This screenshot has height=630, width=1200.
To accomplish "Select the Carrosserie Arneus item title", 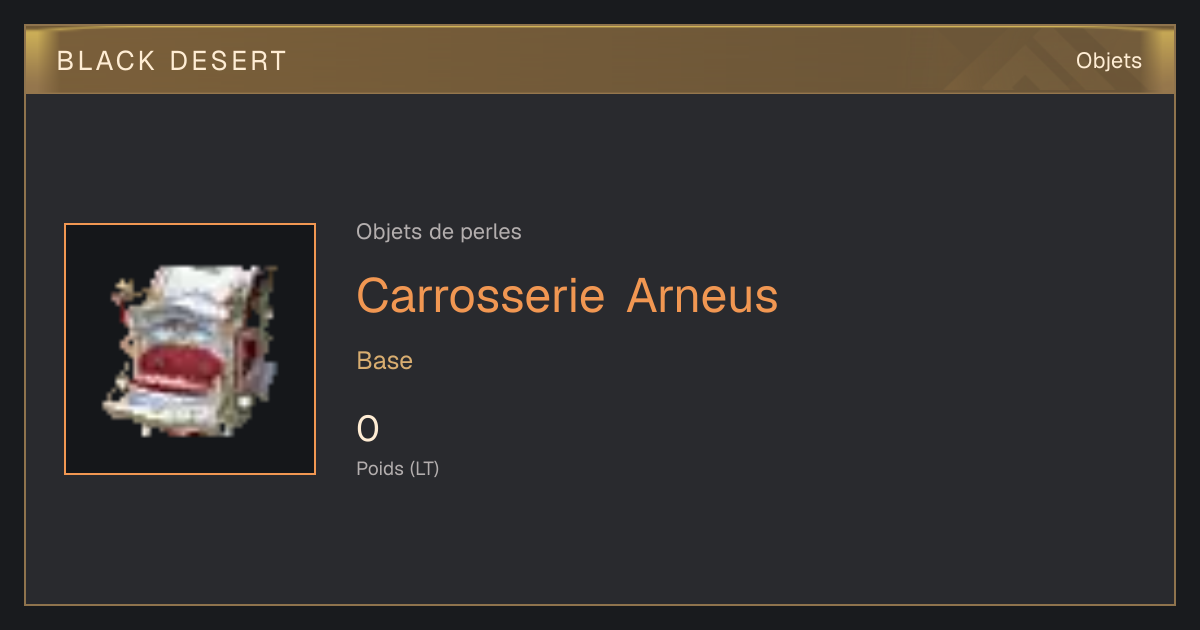I will [567, 296].
